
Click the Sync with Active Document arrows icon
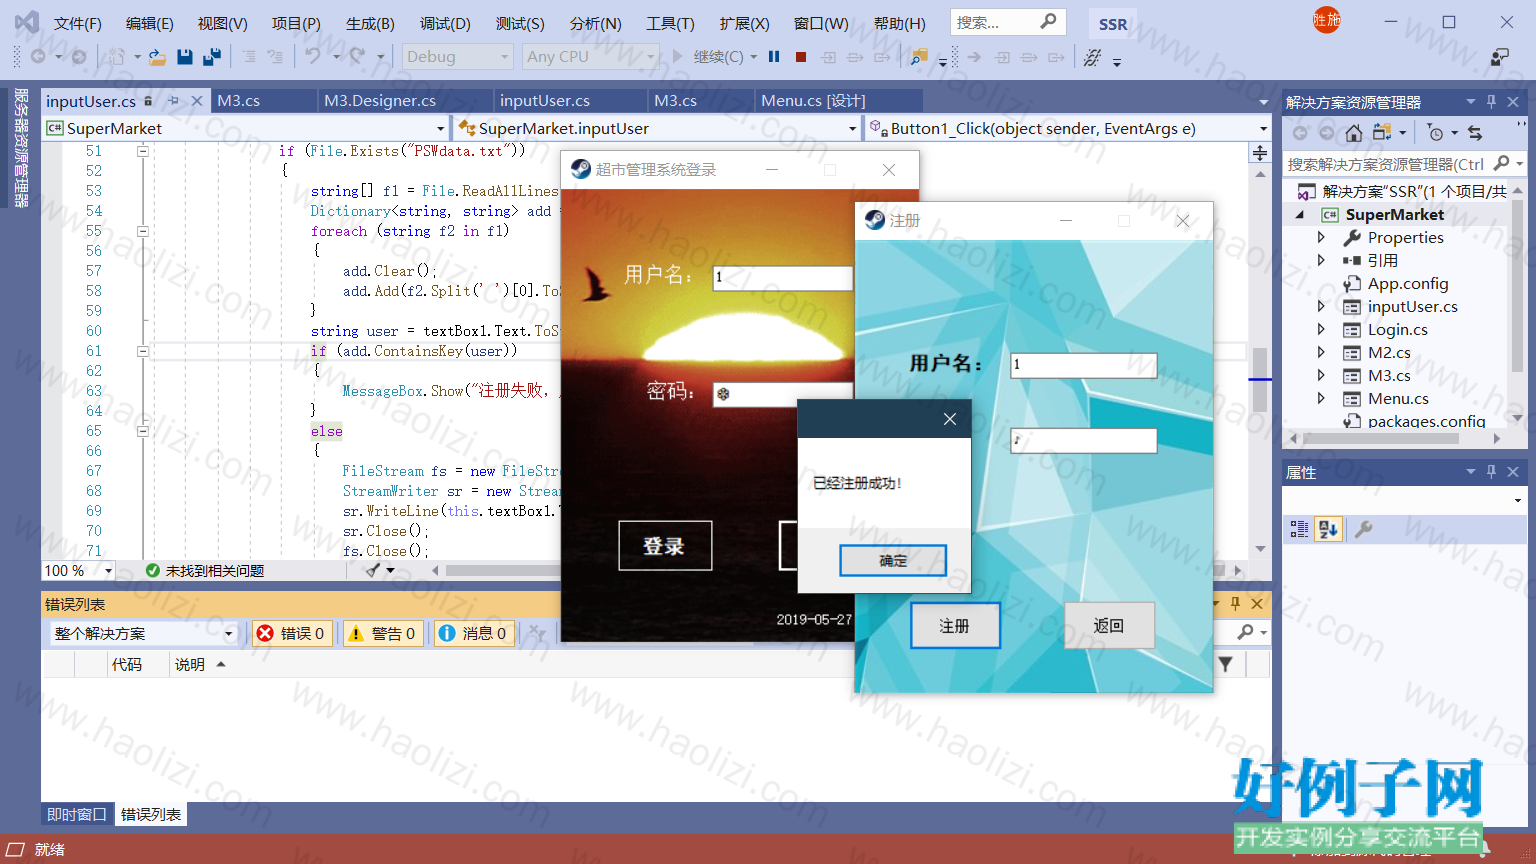click(1475, 133)
